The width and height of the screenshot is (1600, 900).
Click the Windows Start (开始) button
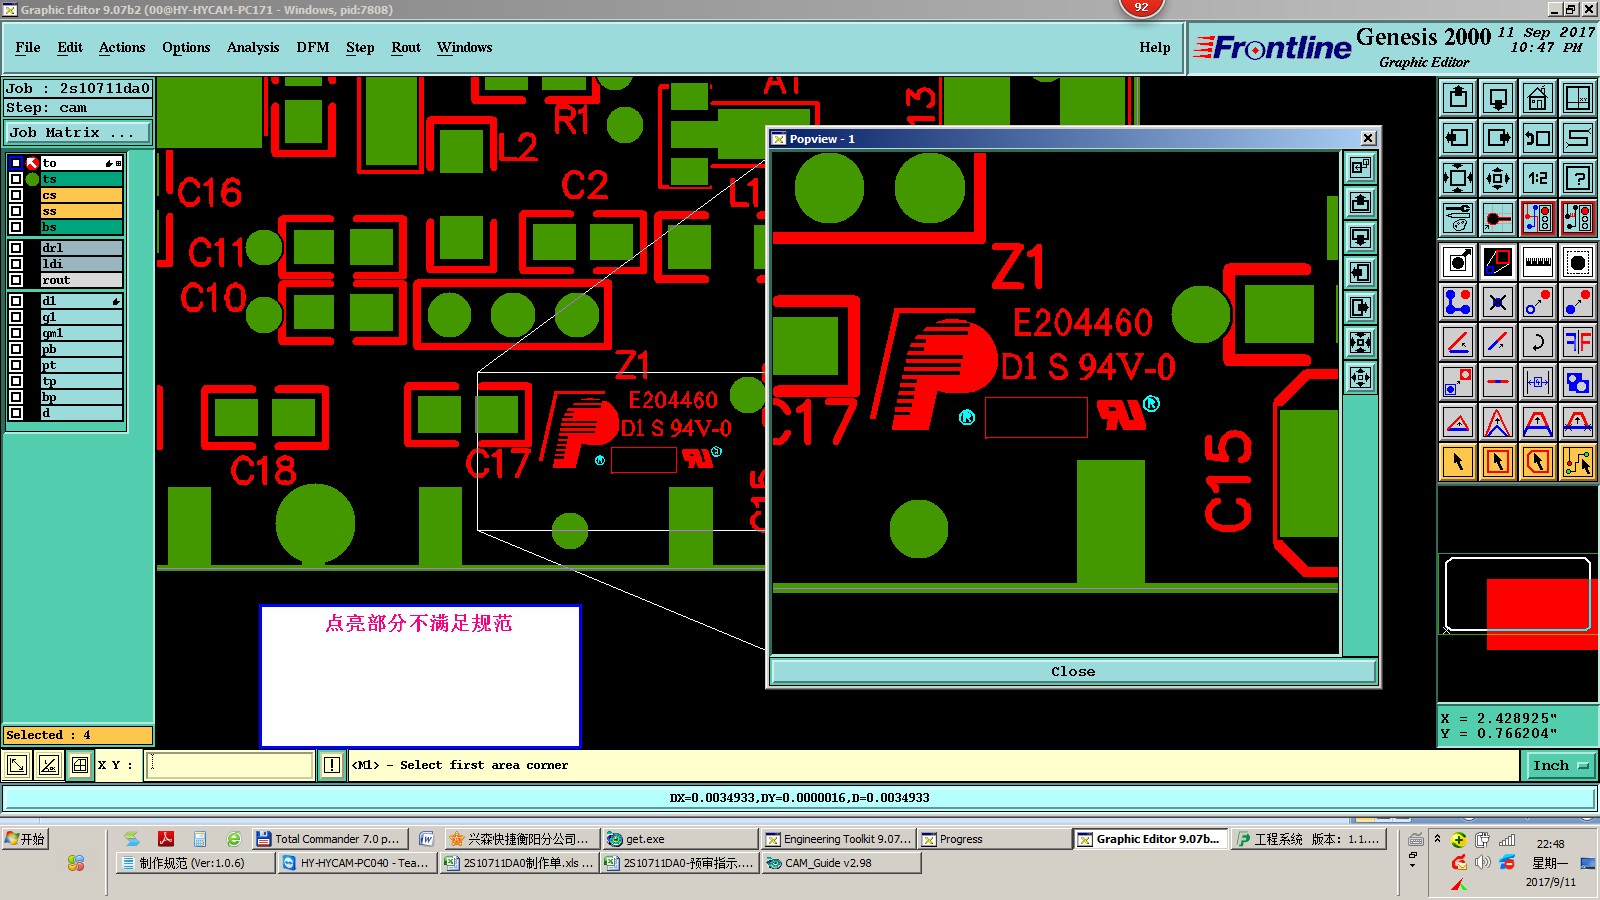click(25, 839)
